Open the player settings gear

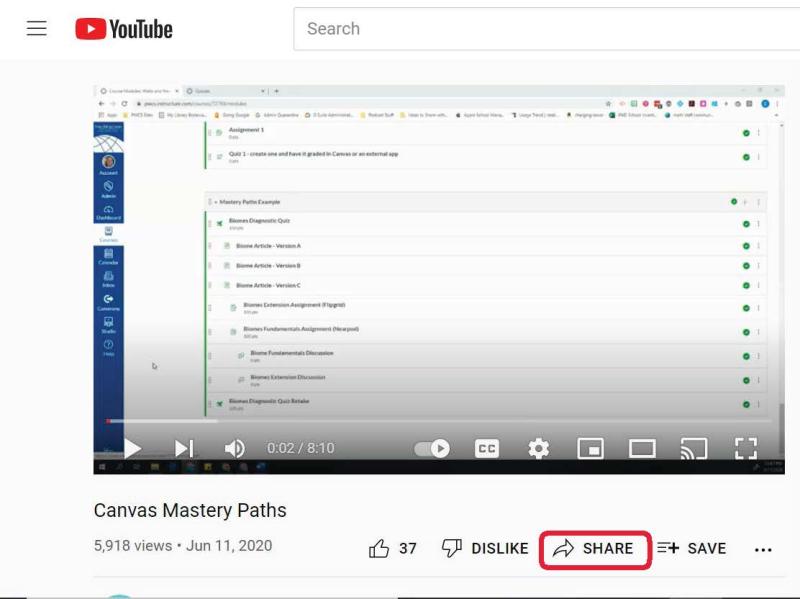coord(539,448)
